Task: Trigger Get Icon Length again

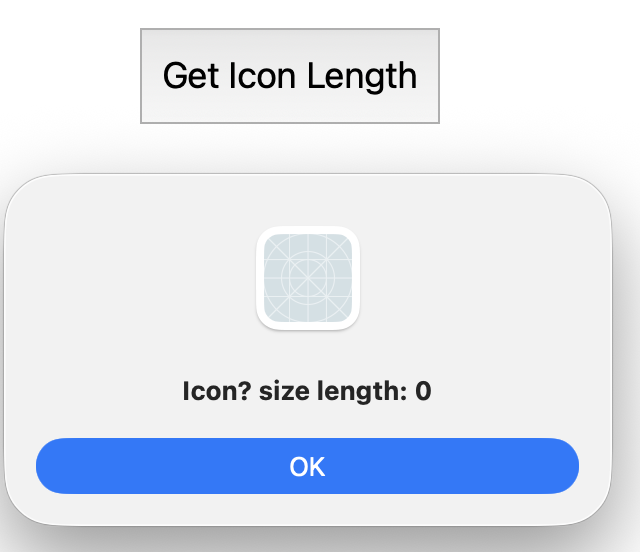Action: click(x=290, y=76)
